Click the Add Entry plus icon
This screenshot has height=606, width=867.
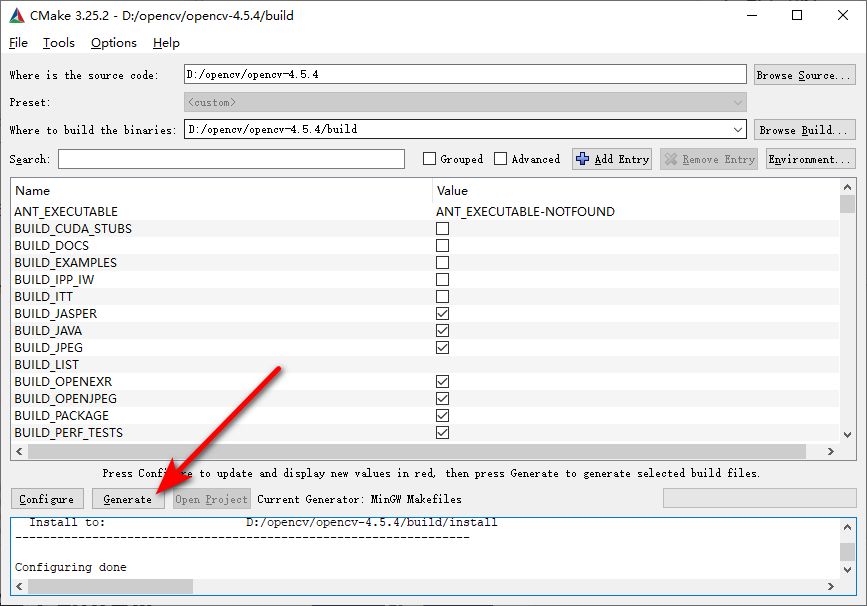coord(582,159)
